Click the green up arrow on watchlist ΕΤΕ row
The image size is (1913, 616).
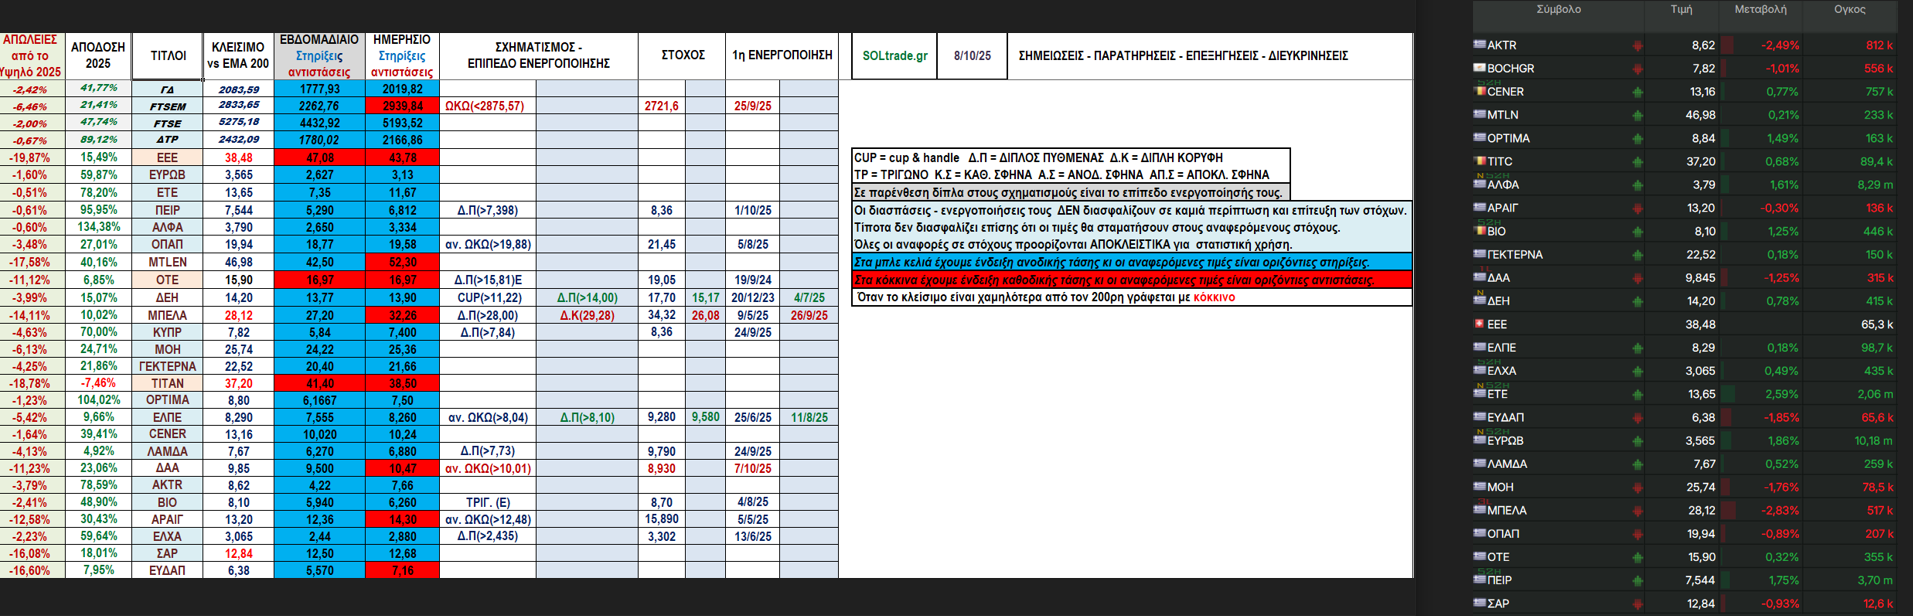tap(1637, 395)
